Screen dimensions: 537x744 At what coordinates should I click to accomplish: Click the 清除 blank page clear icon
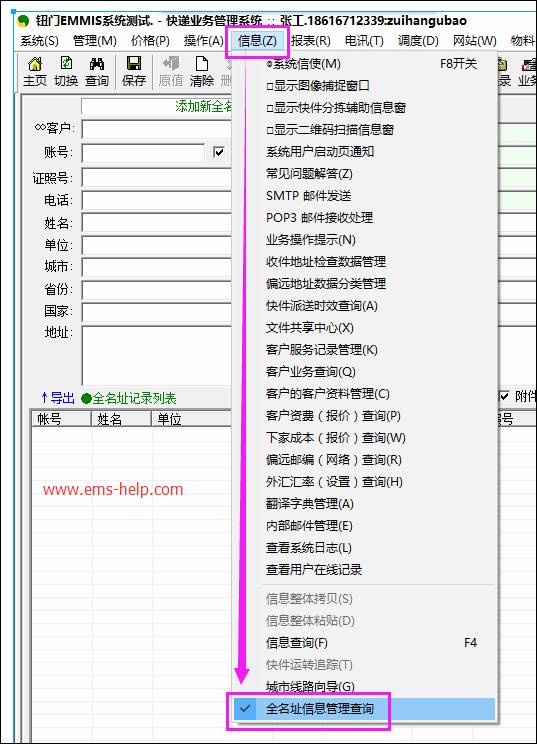(x=202, y=71)
